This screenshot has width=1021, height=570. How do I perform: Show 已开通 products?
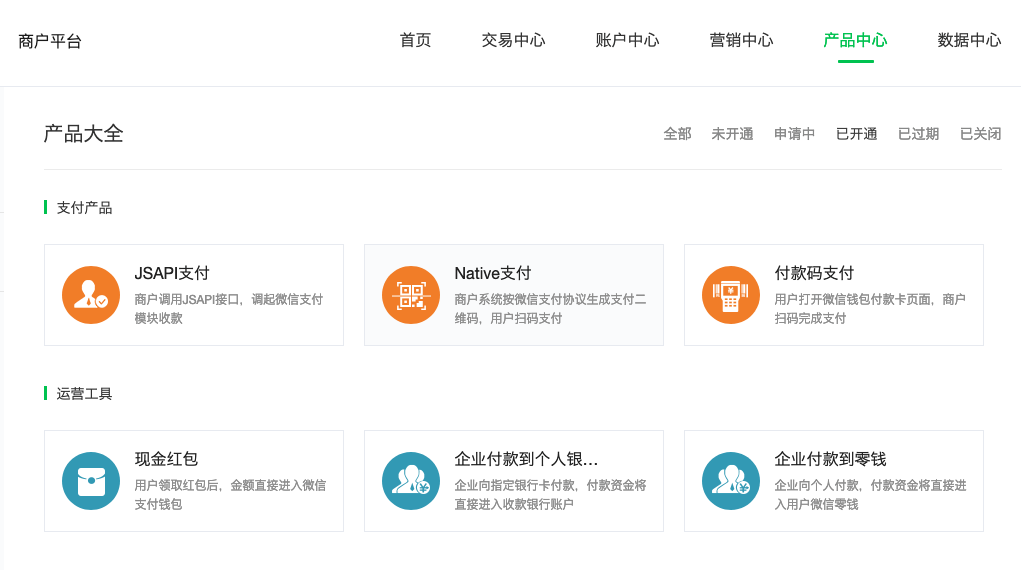(856, 134)
